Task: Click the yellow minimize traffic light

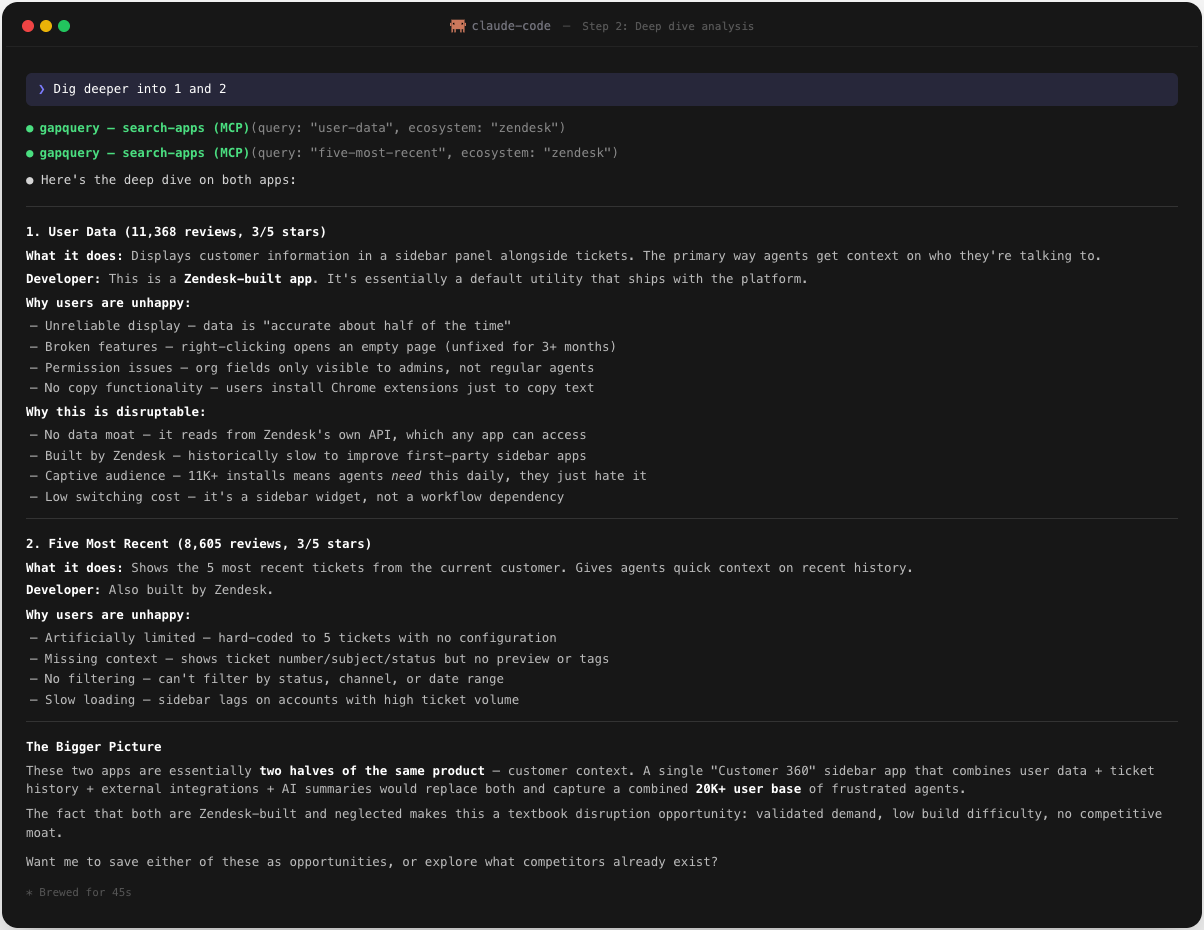Action: (x=45, y=26)
